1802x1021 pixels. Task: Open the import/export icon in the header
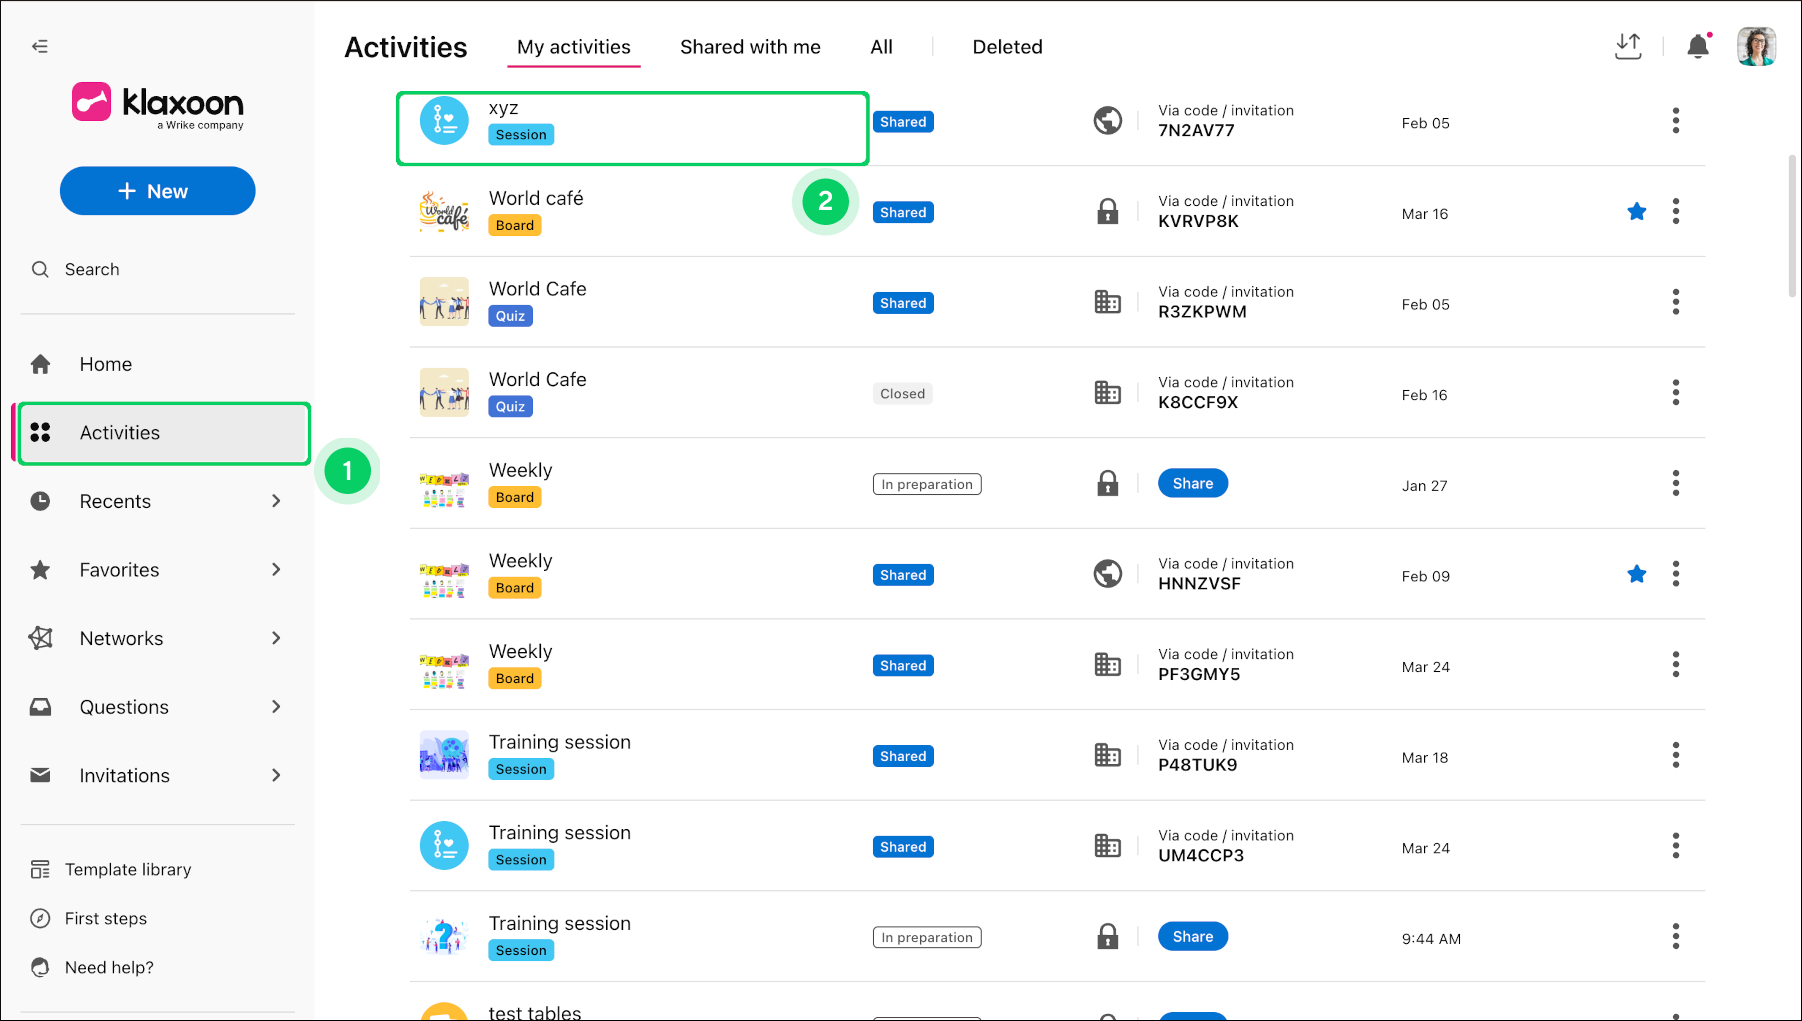[x=1628, y=46]
